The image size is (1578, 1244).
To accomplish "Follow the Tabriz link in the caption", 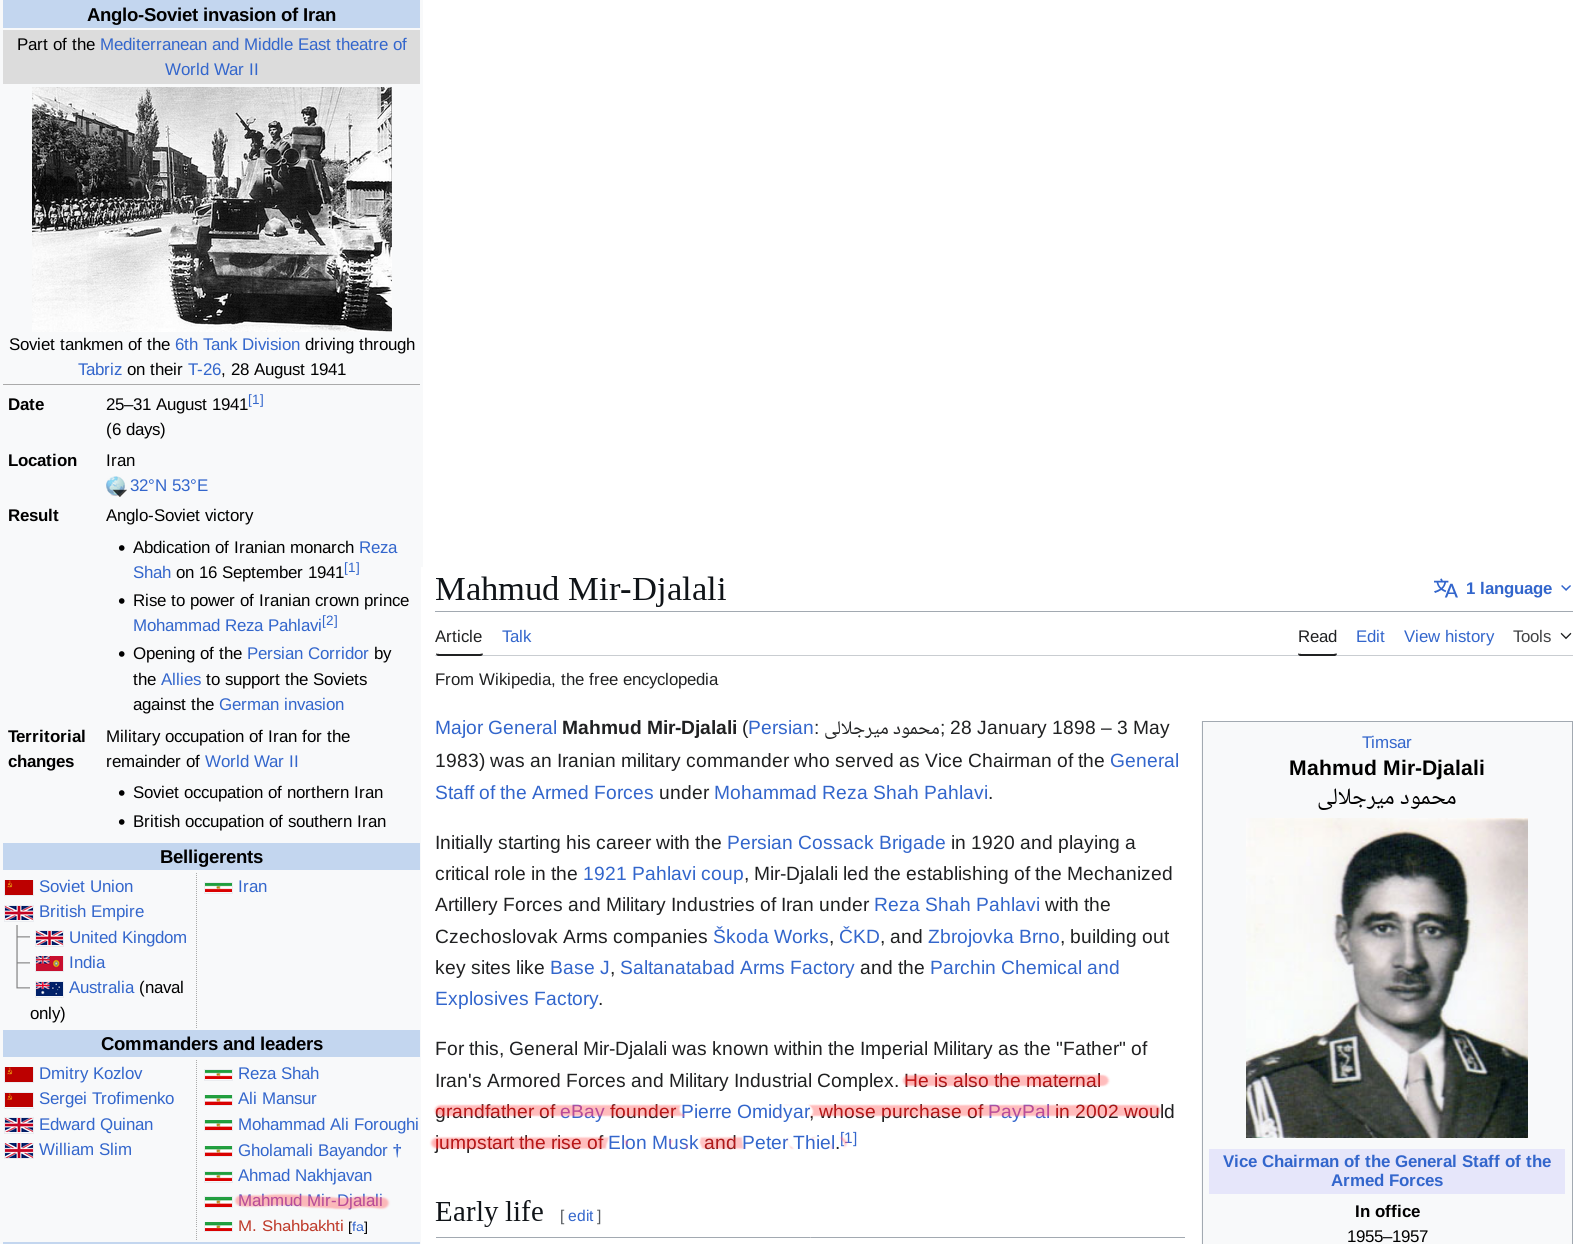I will tap(100, 369).
